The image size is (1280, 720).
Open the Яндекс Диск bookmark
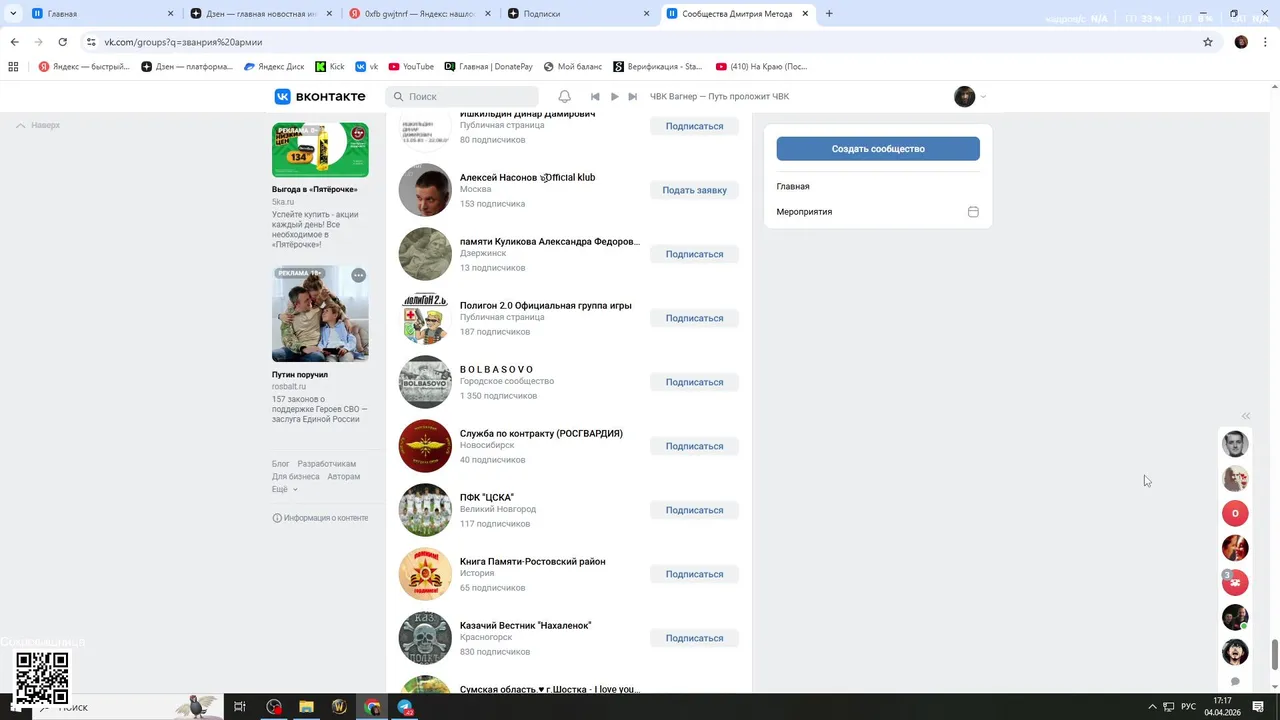[274, 67]
